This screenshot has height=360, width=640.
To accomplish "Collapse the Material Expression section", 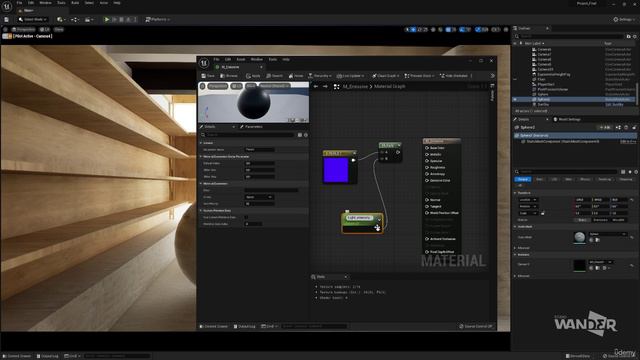I will click(201, 184).
